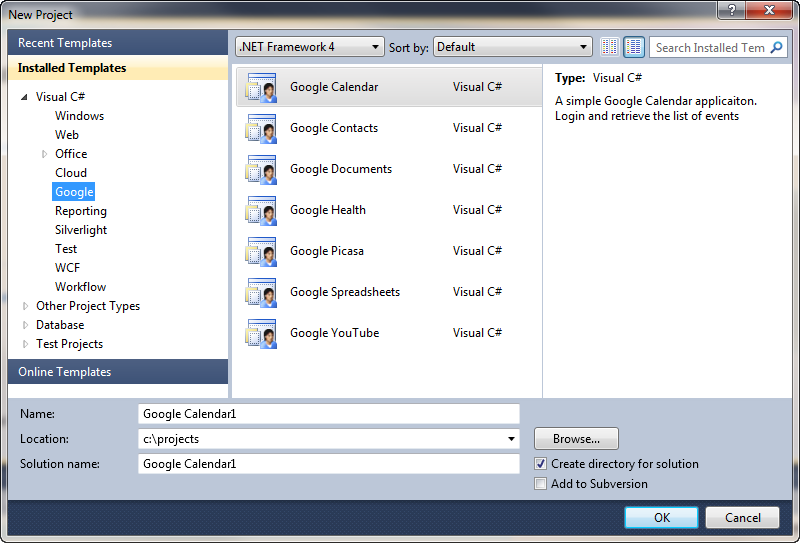Select the Office tree item
This screenshot has height=543, width=800.
(x=71, y=154)
